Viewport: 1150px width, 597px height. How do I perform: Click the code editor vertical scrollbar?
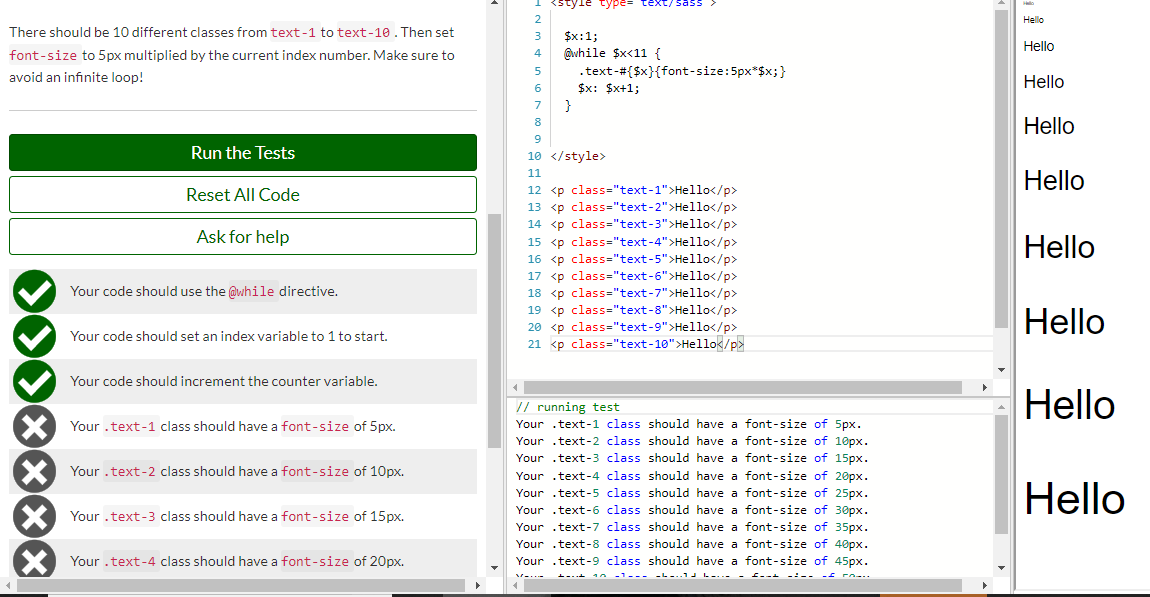click(x=1001, y=168)
